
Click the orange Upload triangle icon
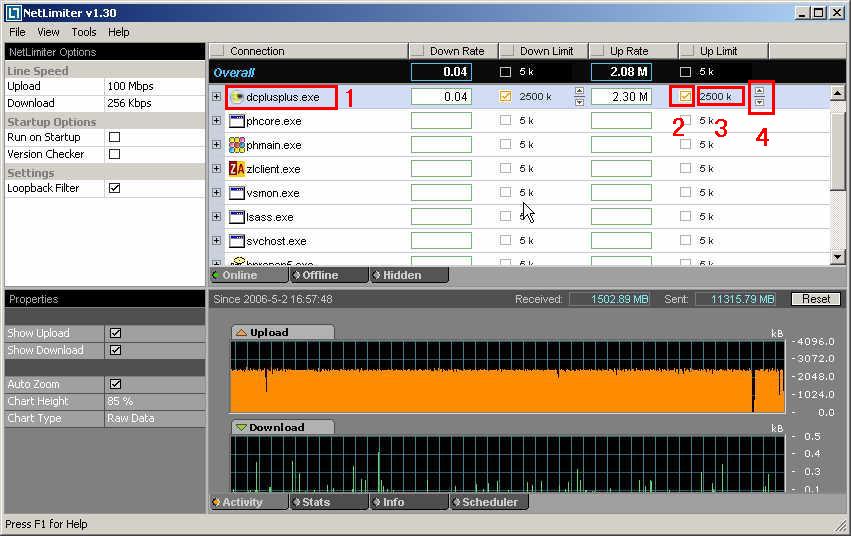coord(241,333)
